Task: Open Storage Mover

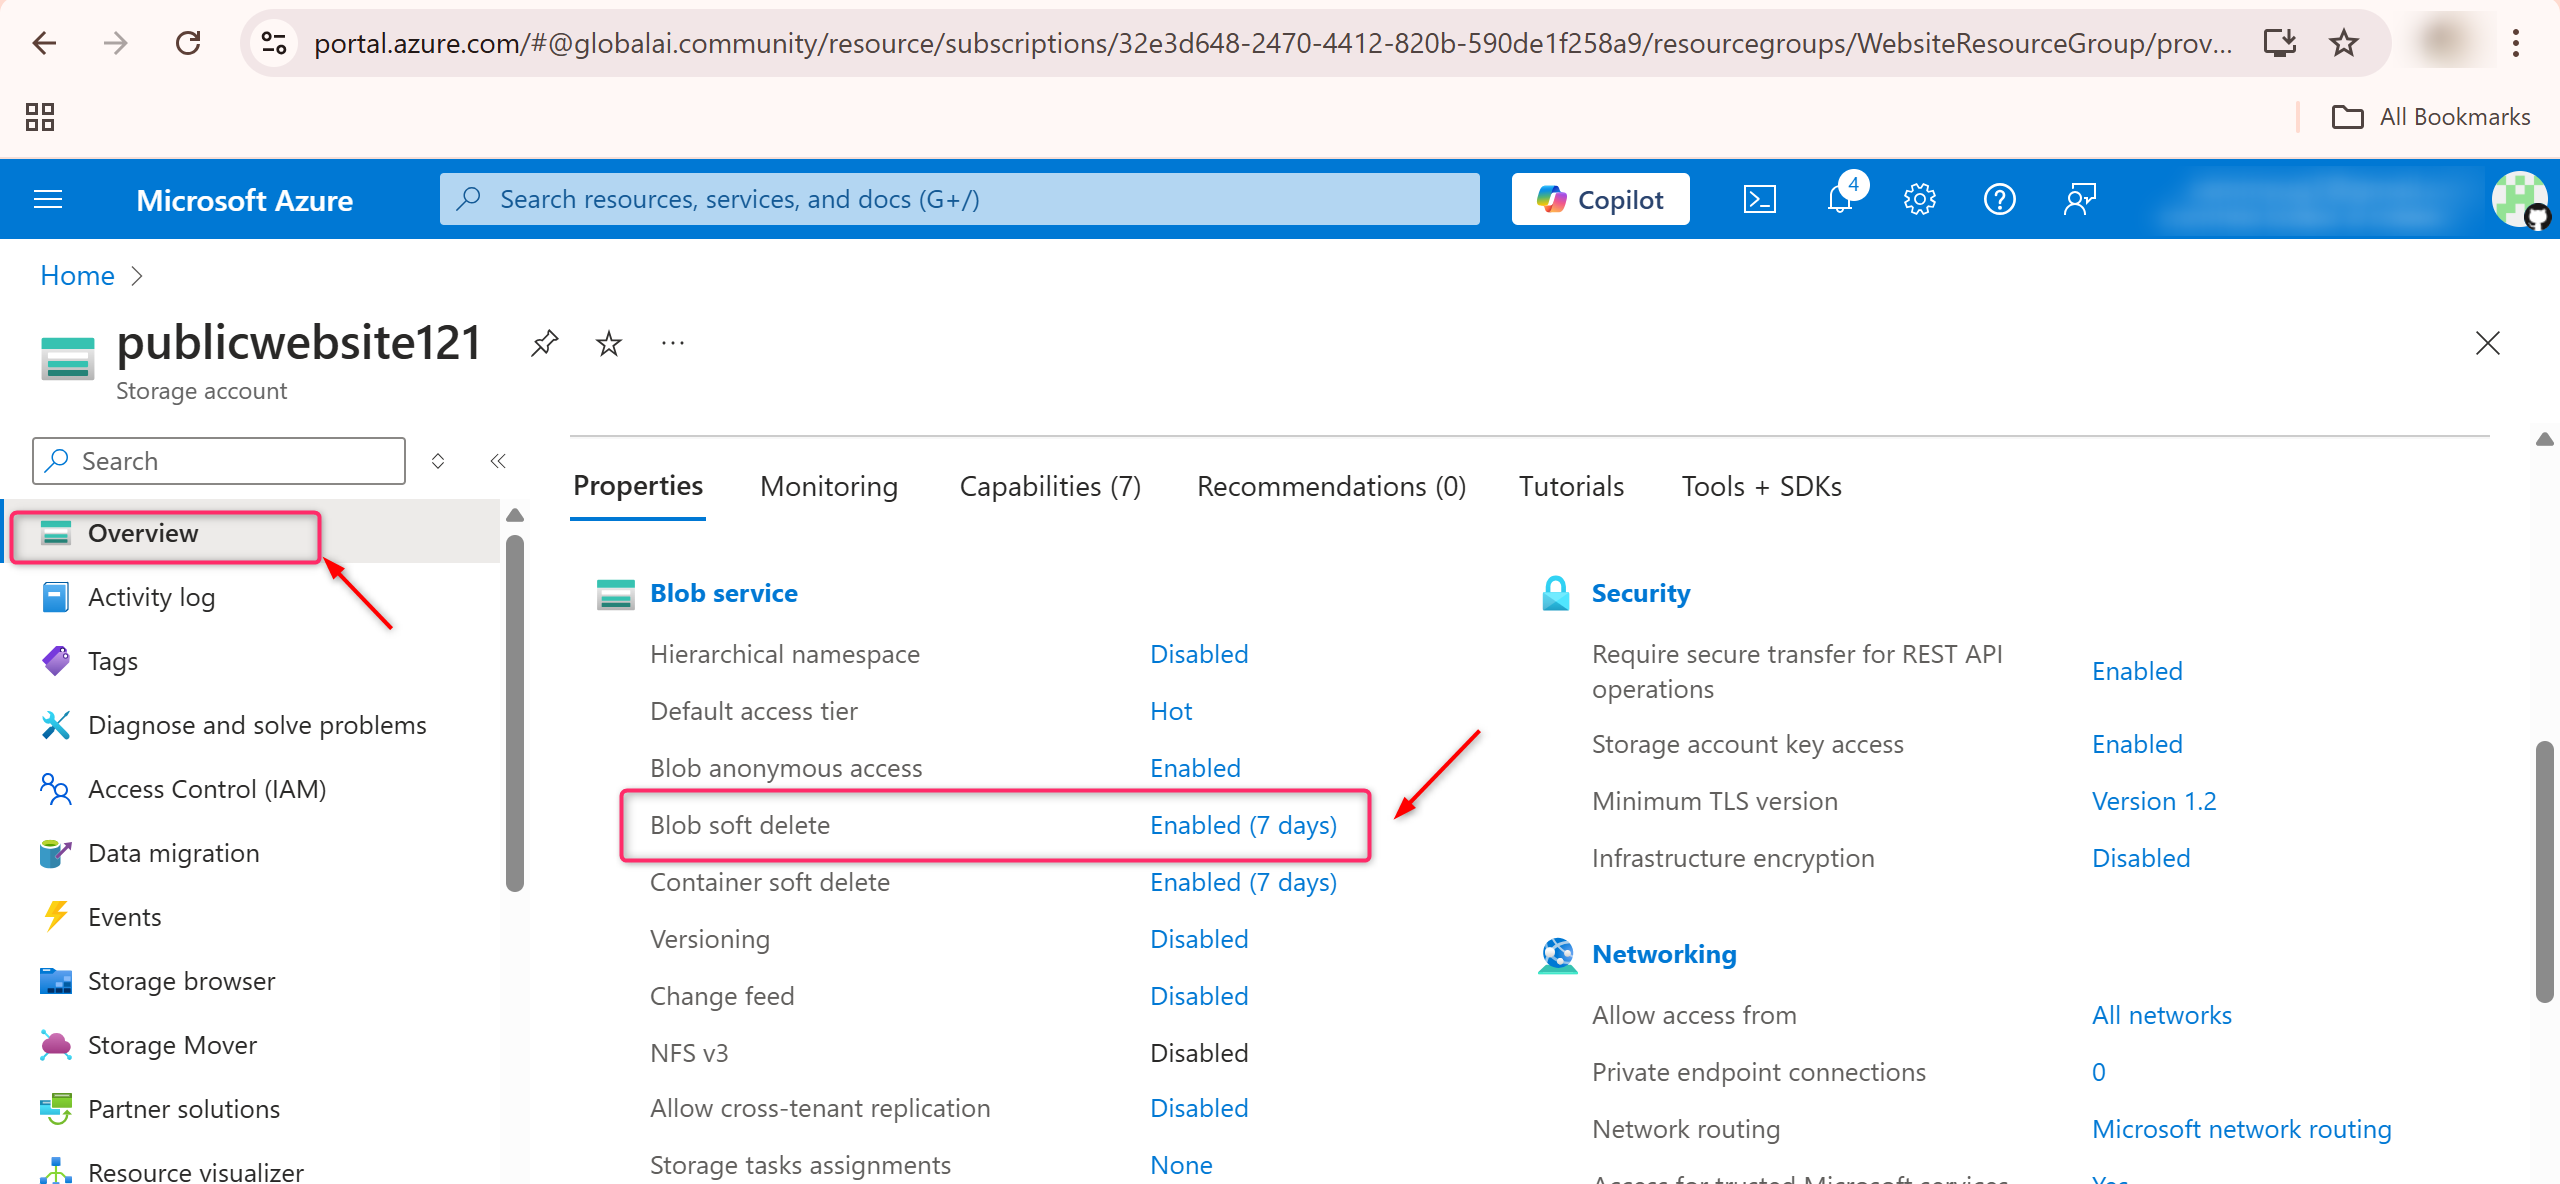Action: tap(172, 1045)
